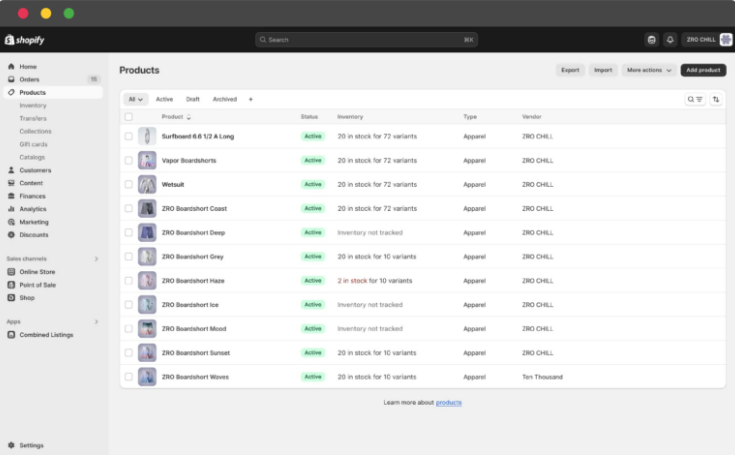
Task: Click the Wetsuit product thumbnail
Action: (x=147, y=184)
